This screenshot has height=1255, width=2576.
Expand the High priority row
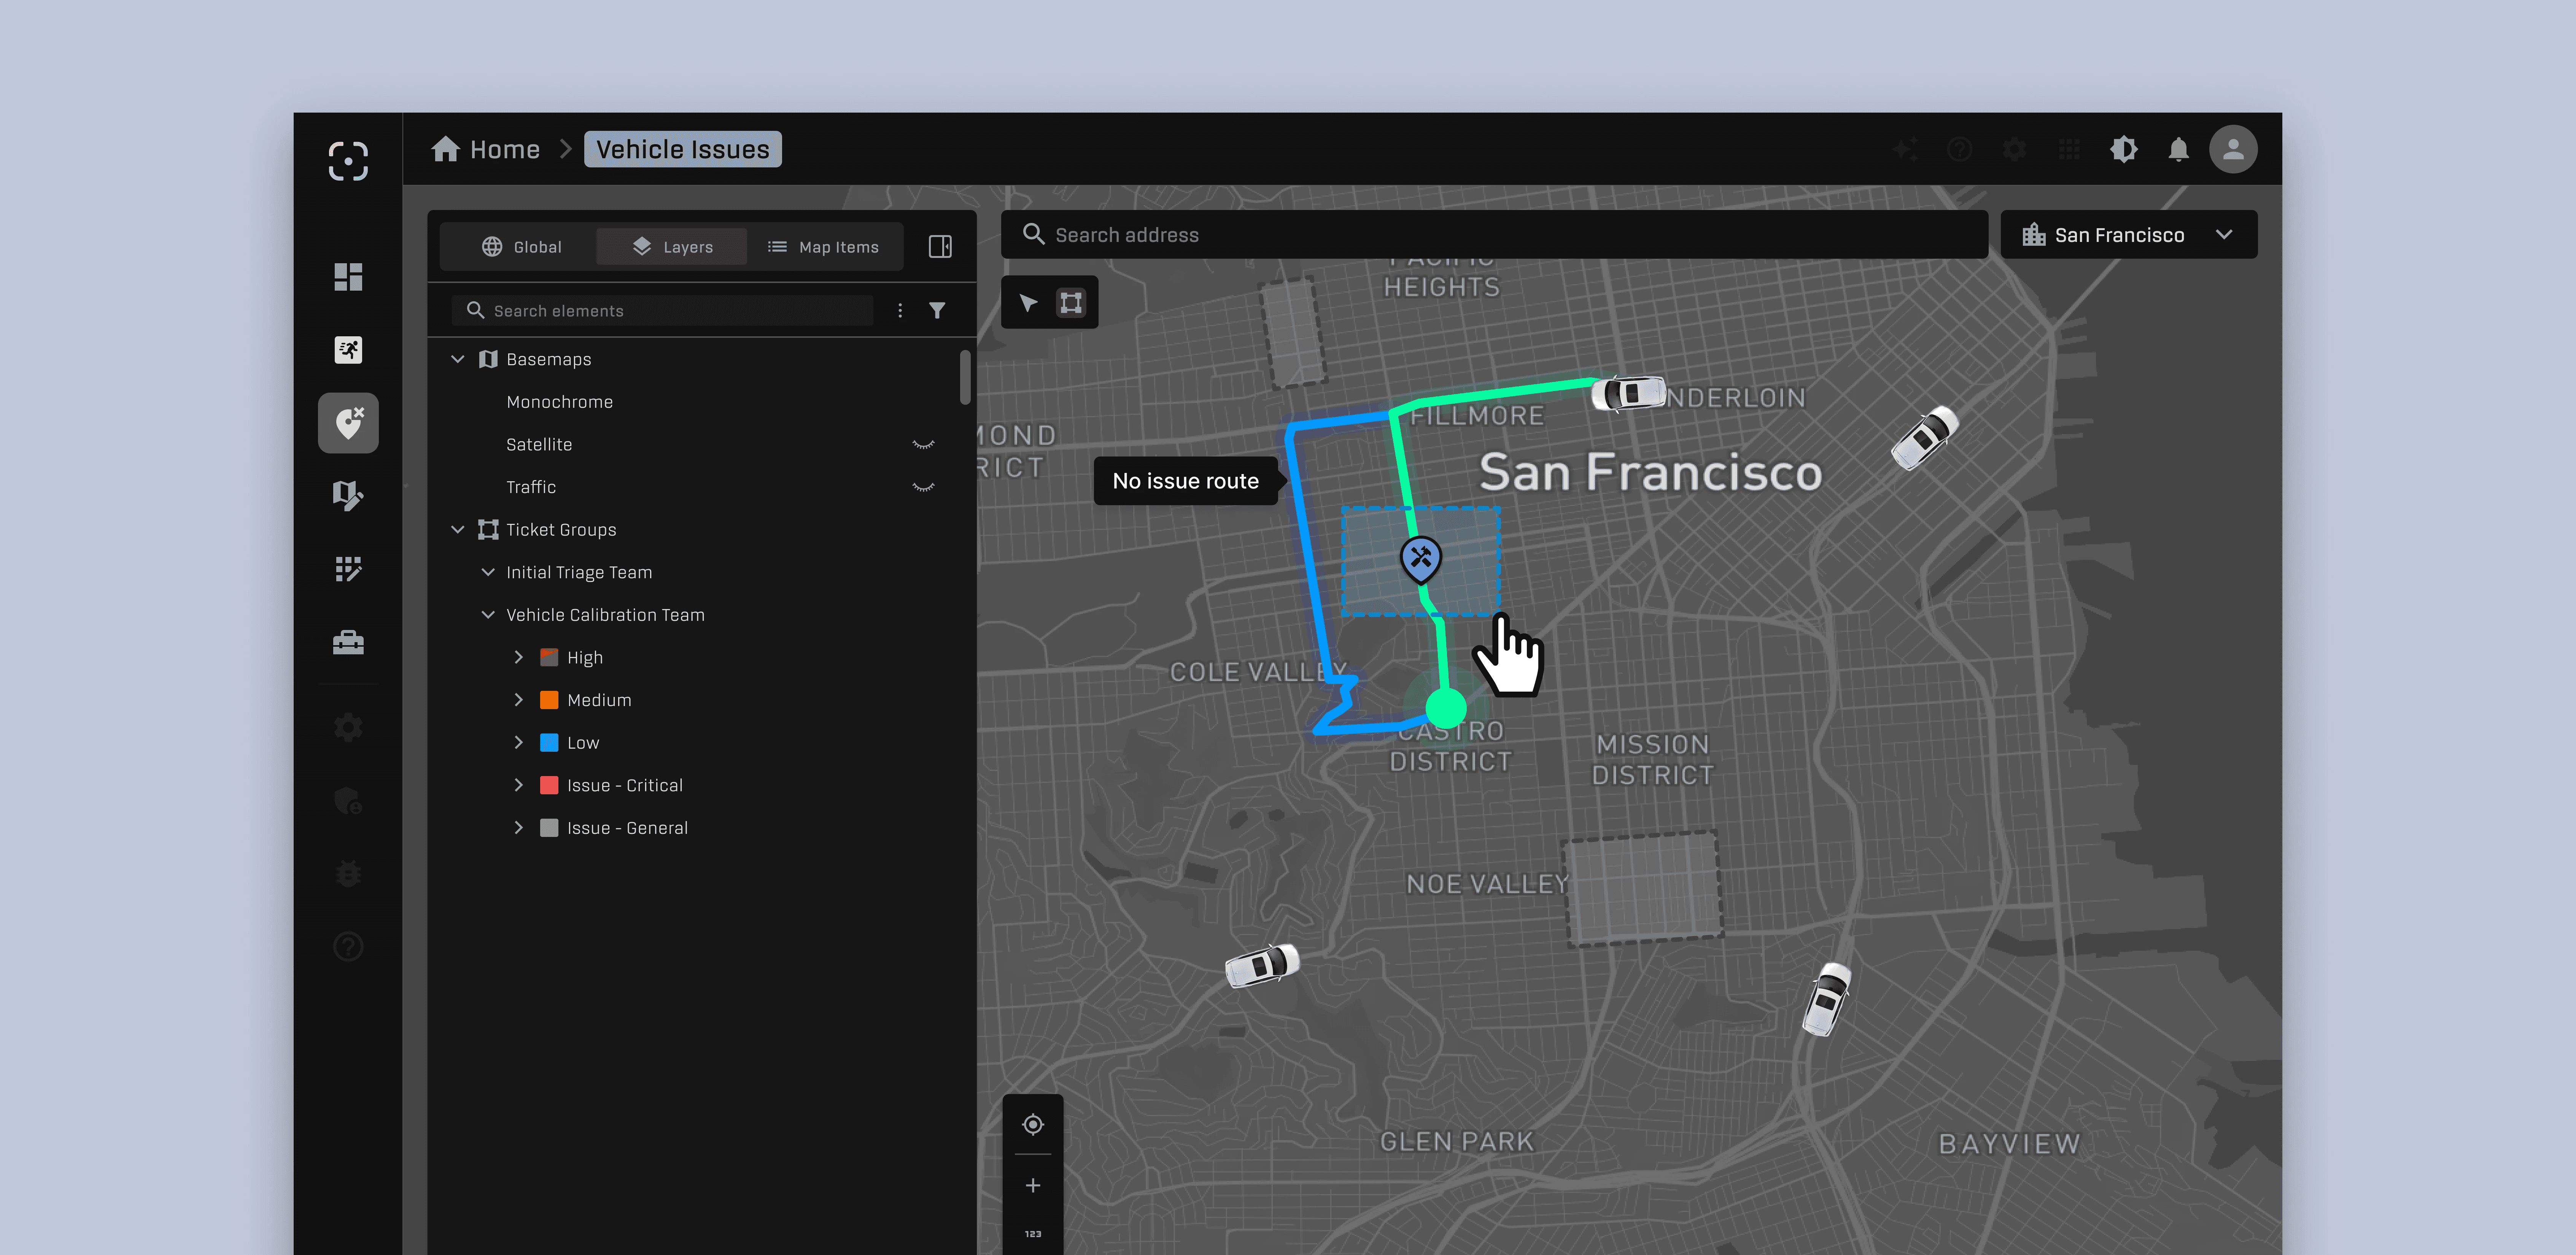pos(518,657)
